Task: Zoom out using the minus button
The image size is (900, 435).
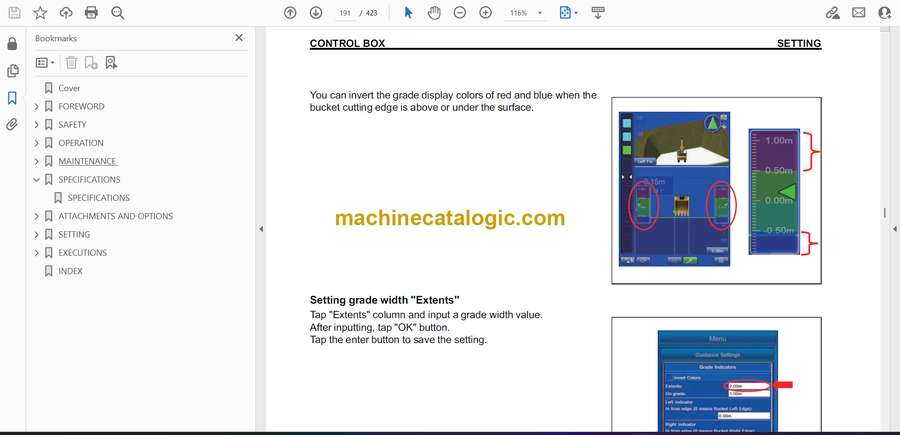Action: [x=460, y=13]
